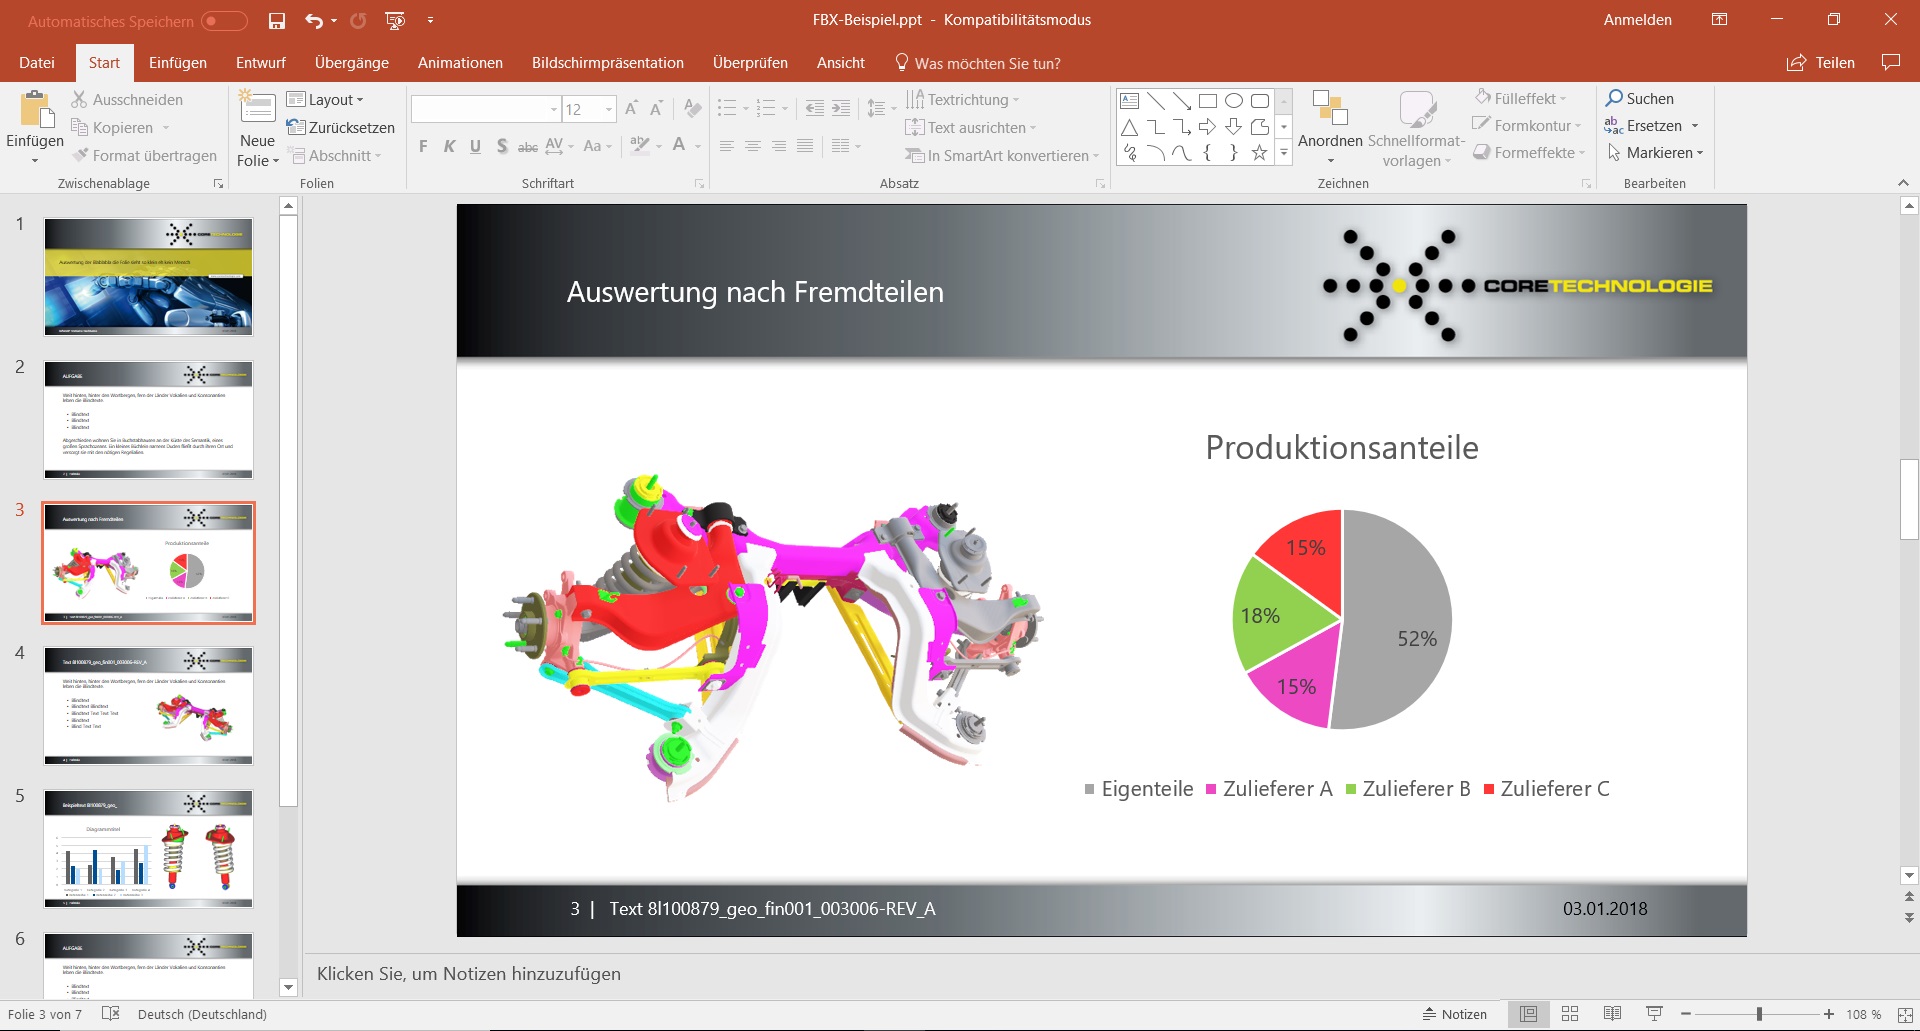
Task: Switch to slide sorter view icon
Action: (x=1570, y=1014)
